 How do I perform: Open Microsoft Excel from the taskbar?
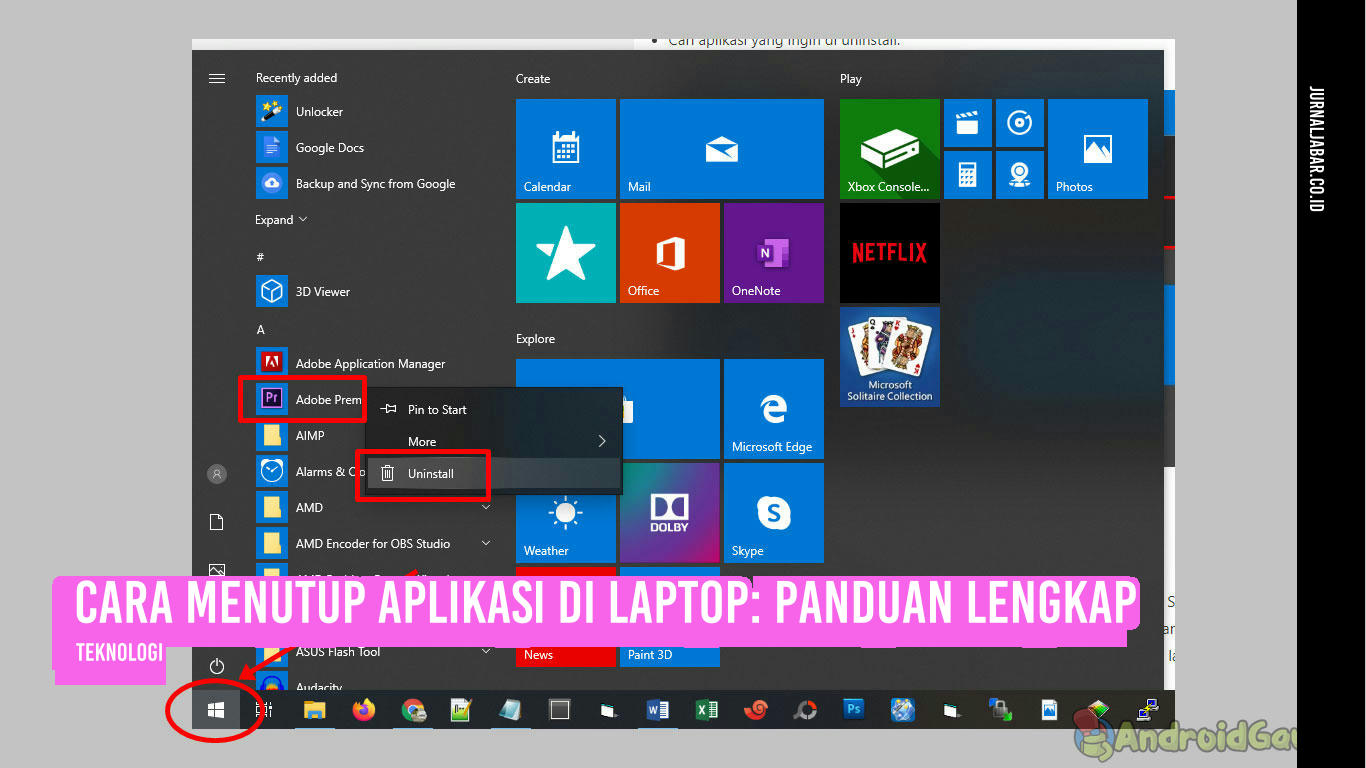(707, 710)
